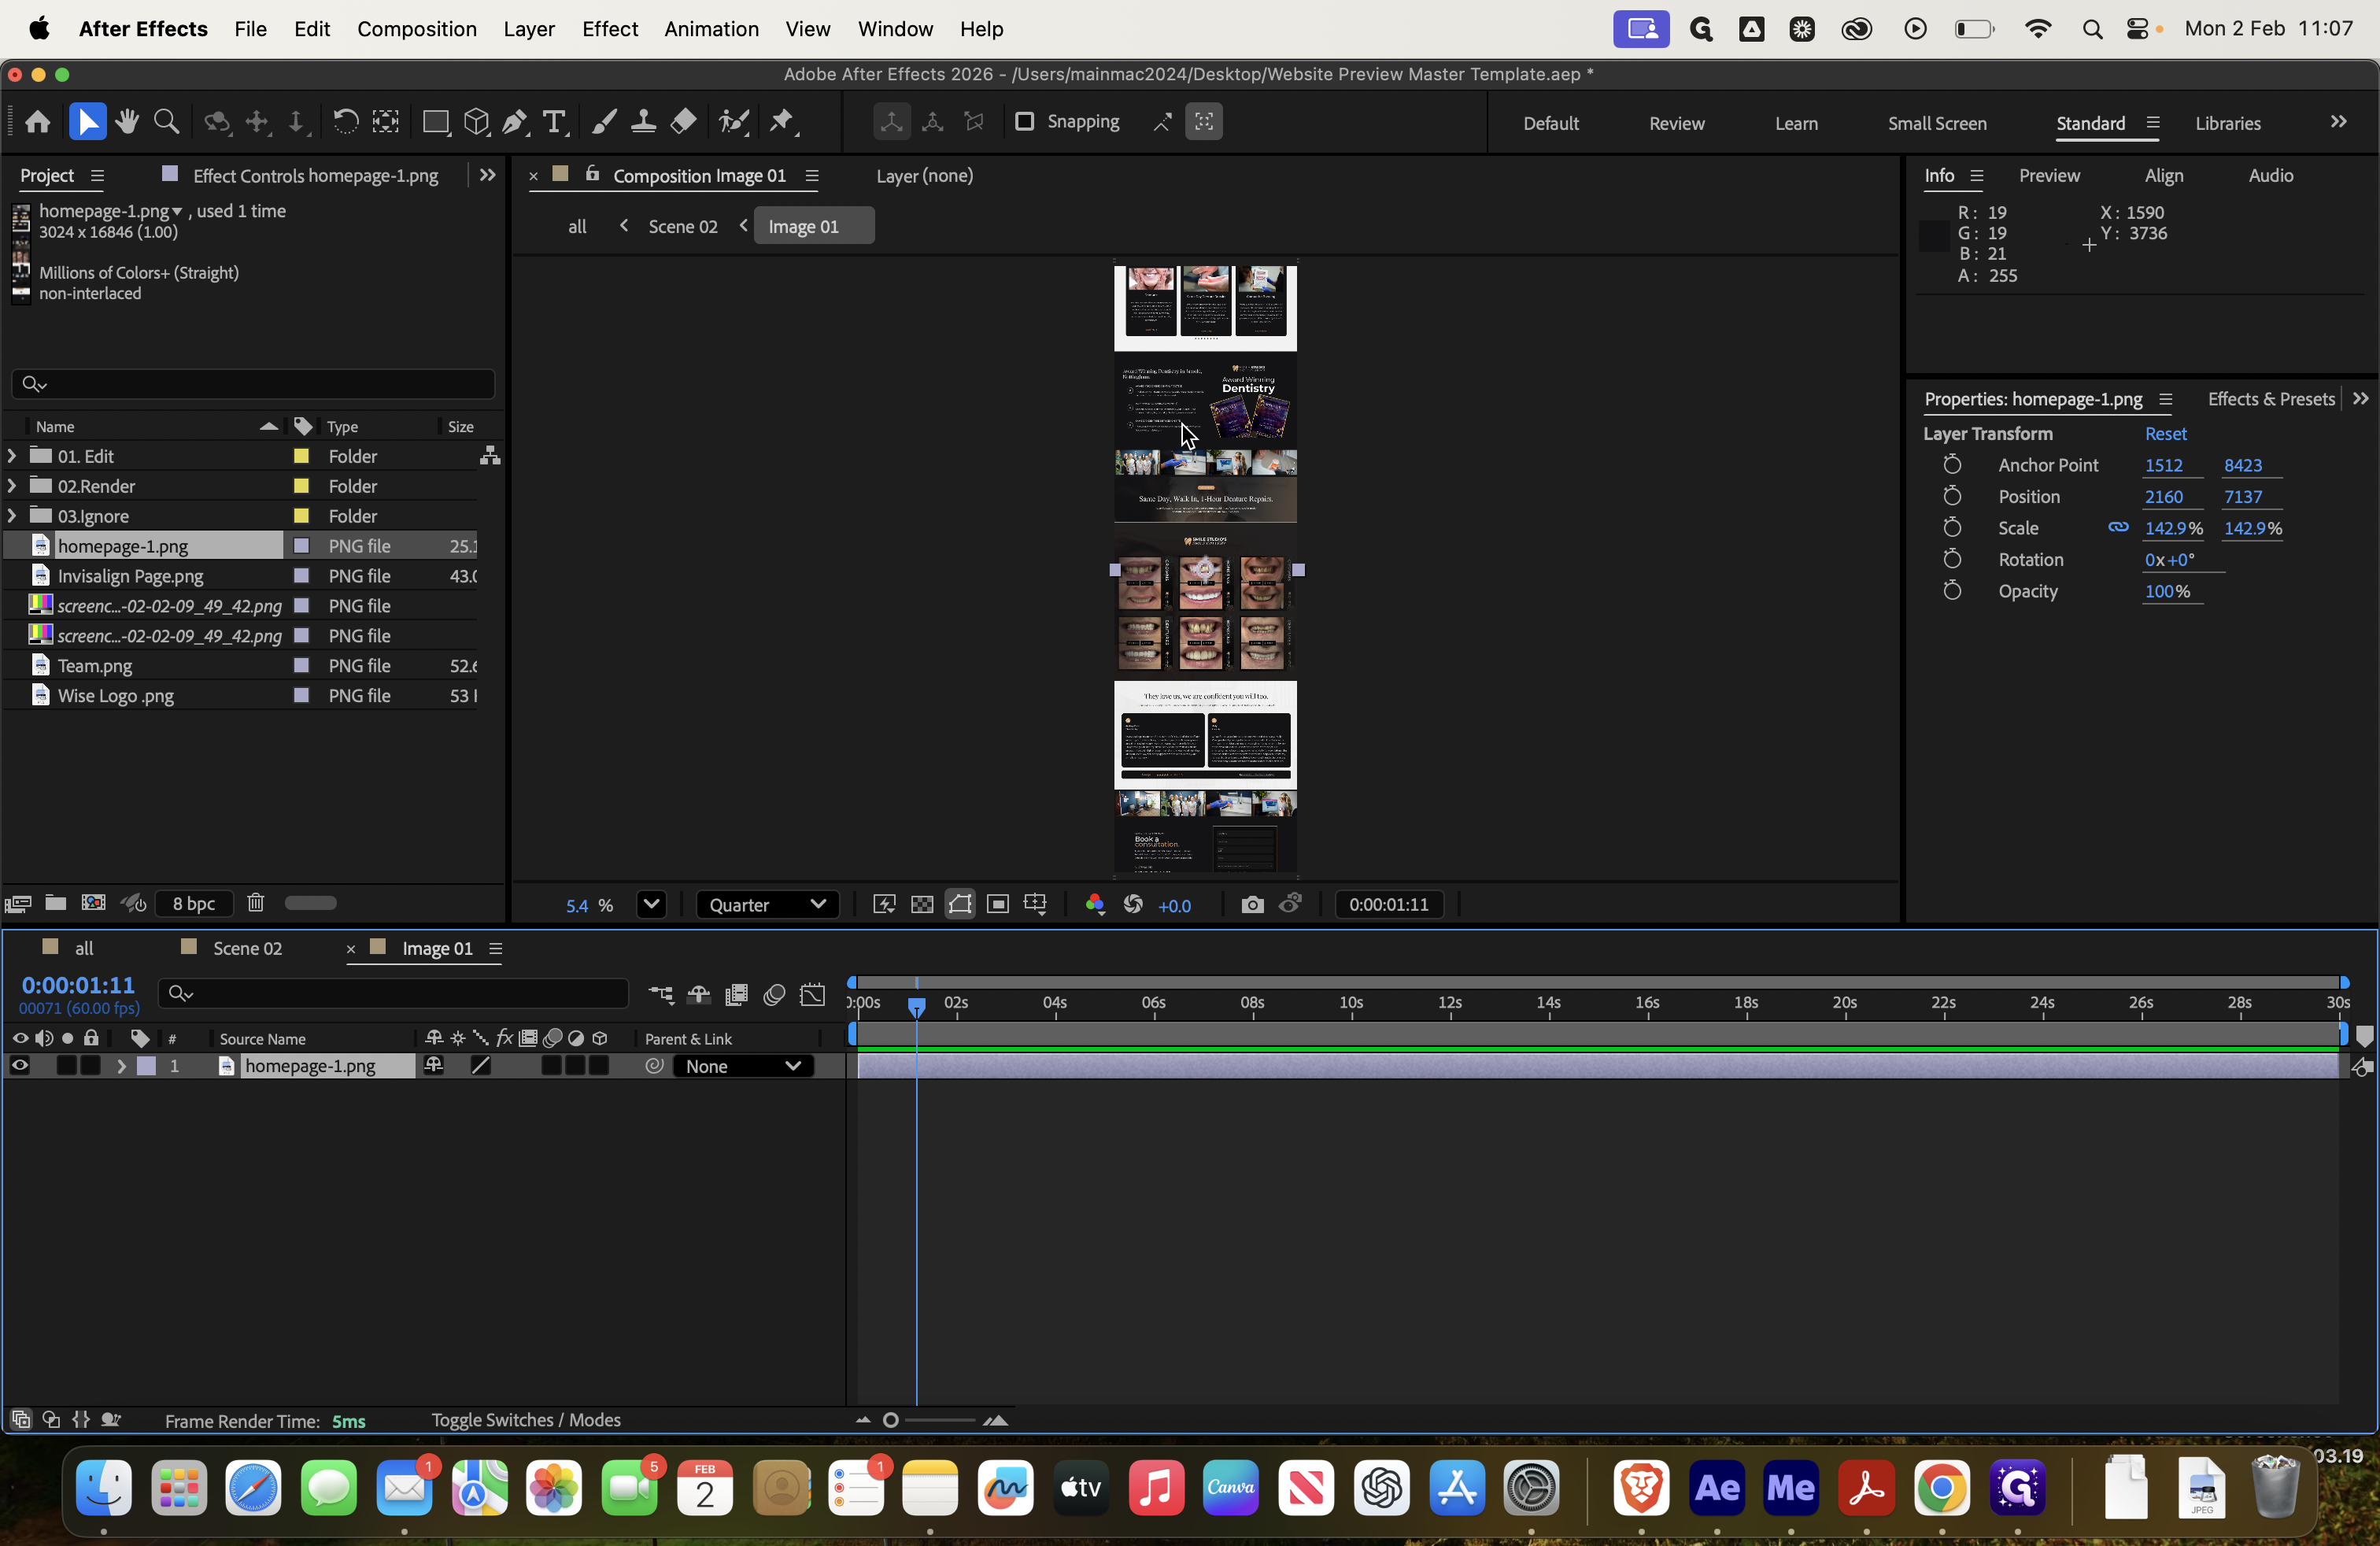Open the Quarter resolution dropdown

pos(767,904)
